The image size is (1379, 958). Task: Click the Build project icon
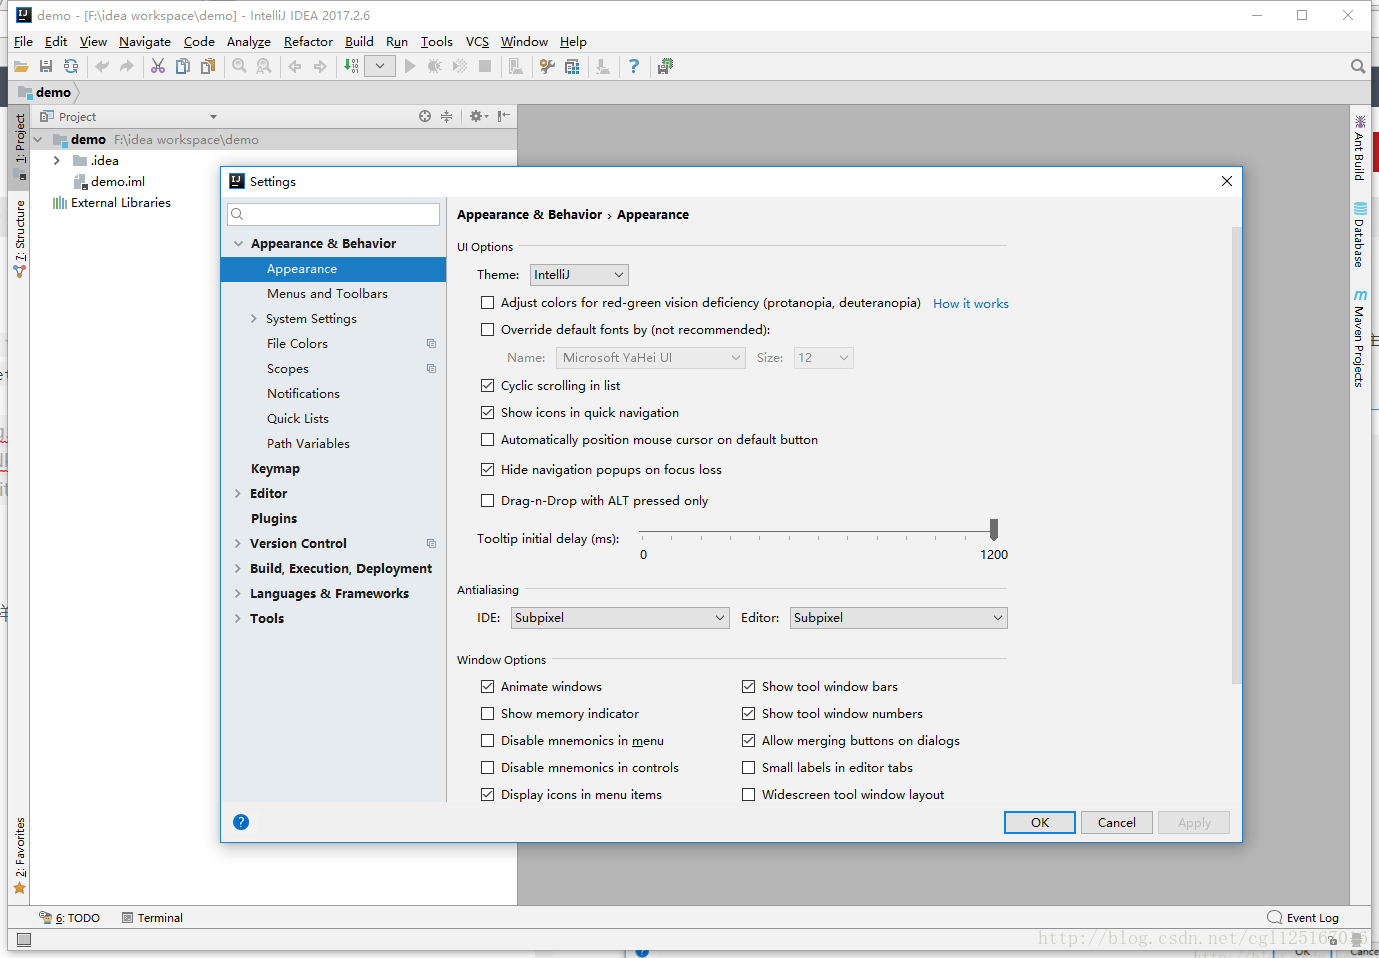(351, 66)
